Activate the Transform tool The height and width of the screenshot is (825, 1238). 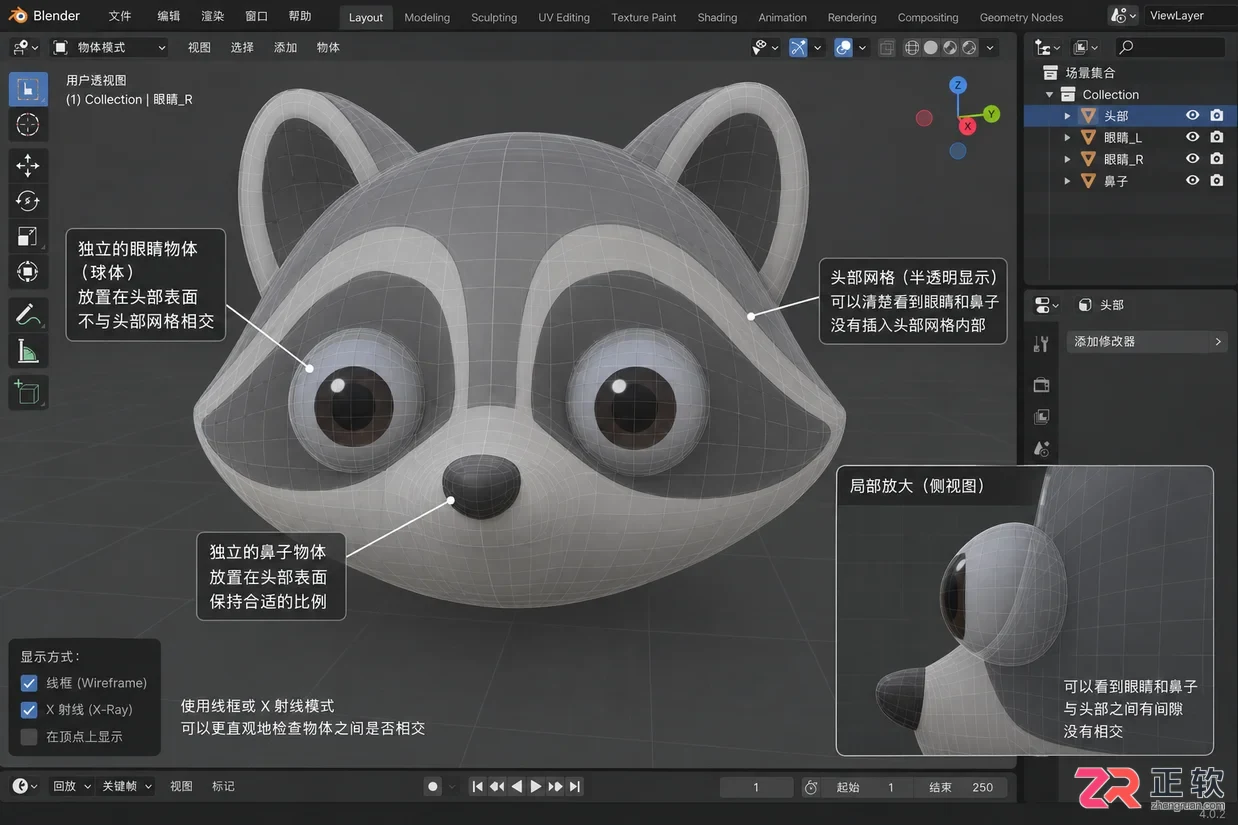(28, 272)
